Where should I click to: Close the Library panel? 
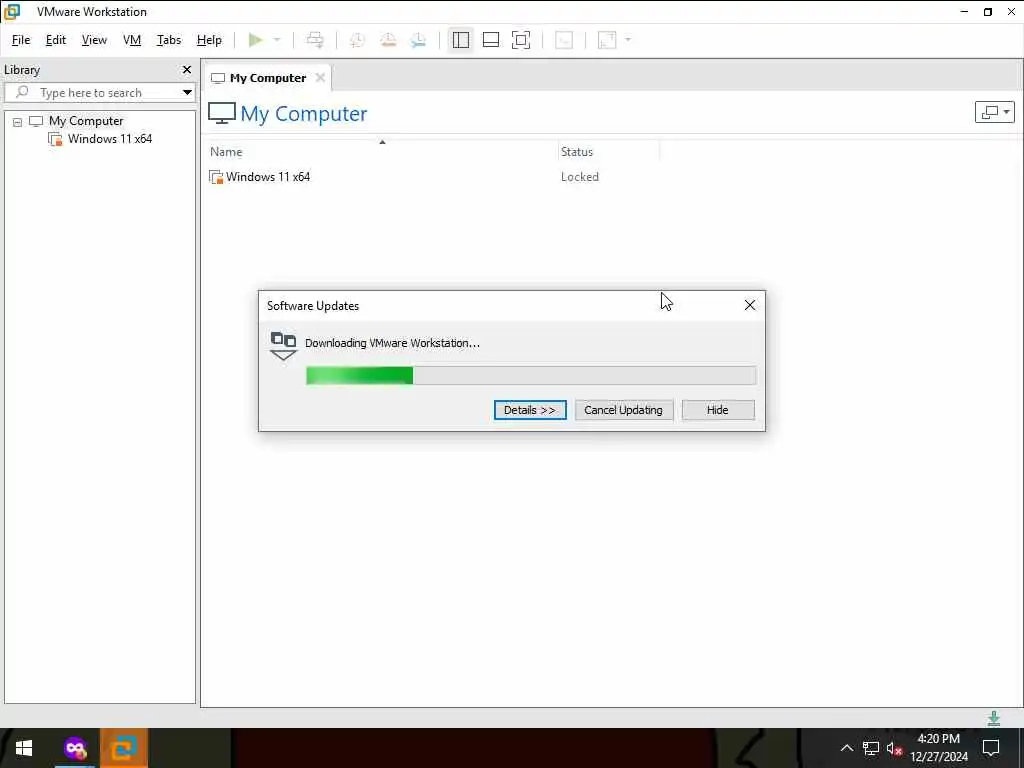click(187, 69)
